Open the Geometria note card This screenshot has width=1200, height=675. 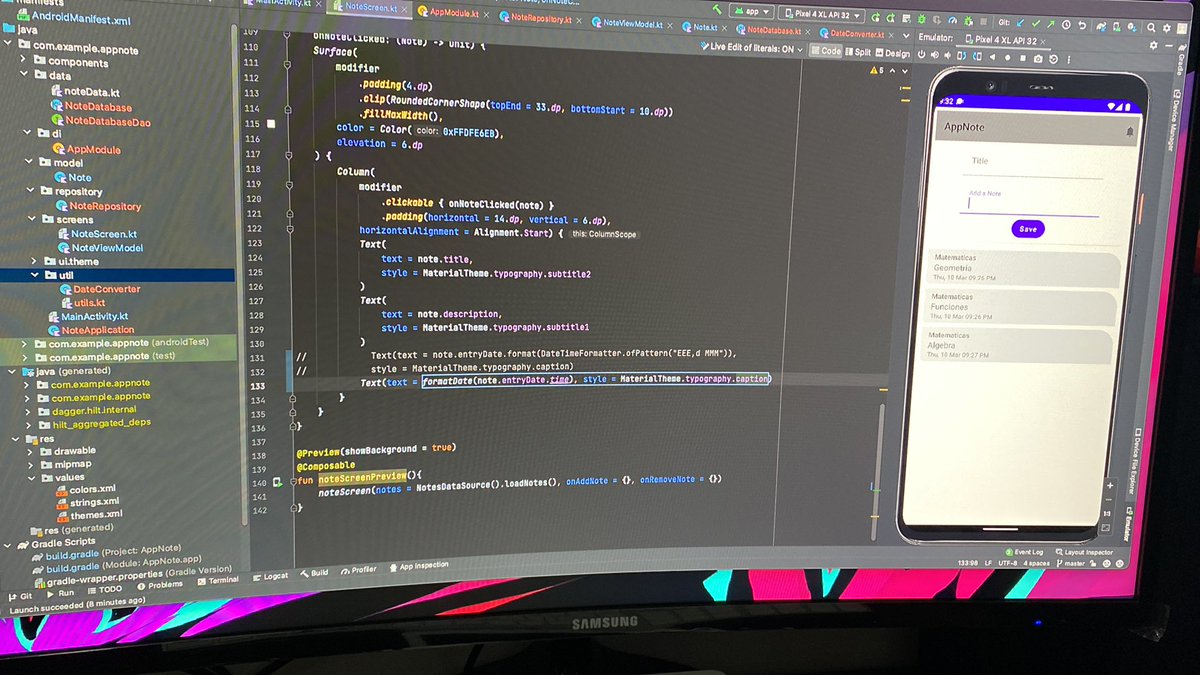click(1022, 268)
